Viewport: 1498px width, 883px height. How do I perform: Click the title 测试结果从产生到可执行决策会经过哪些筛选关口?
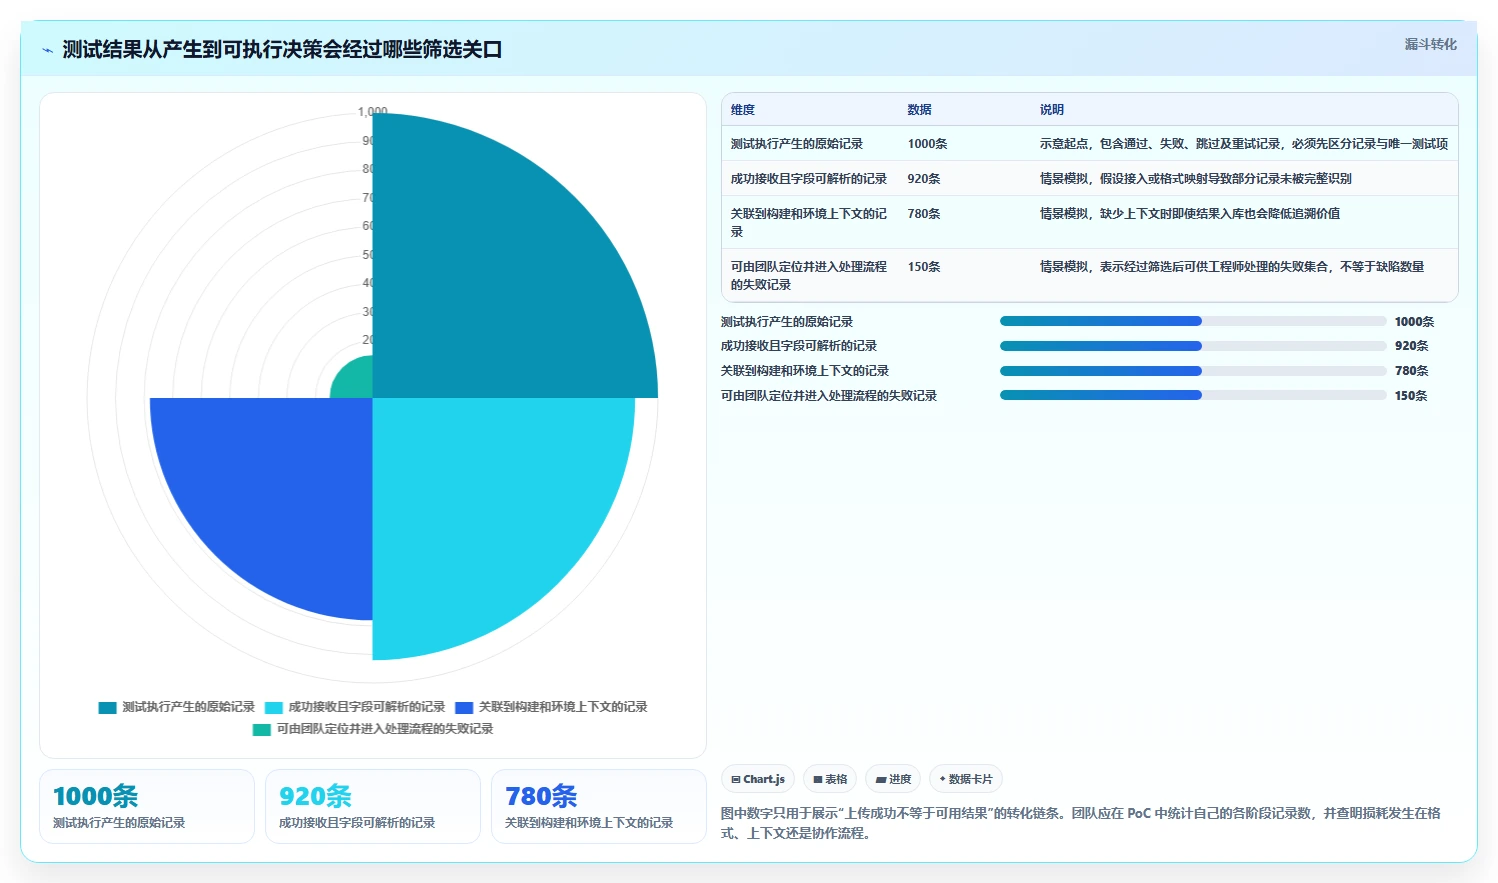coord(282,49)
